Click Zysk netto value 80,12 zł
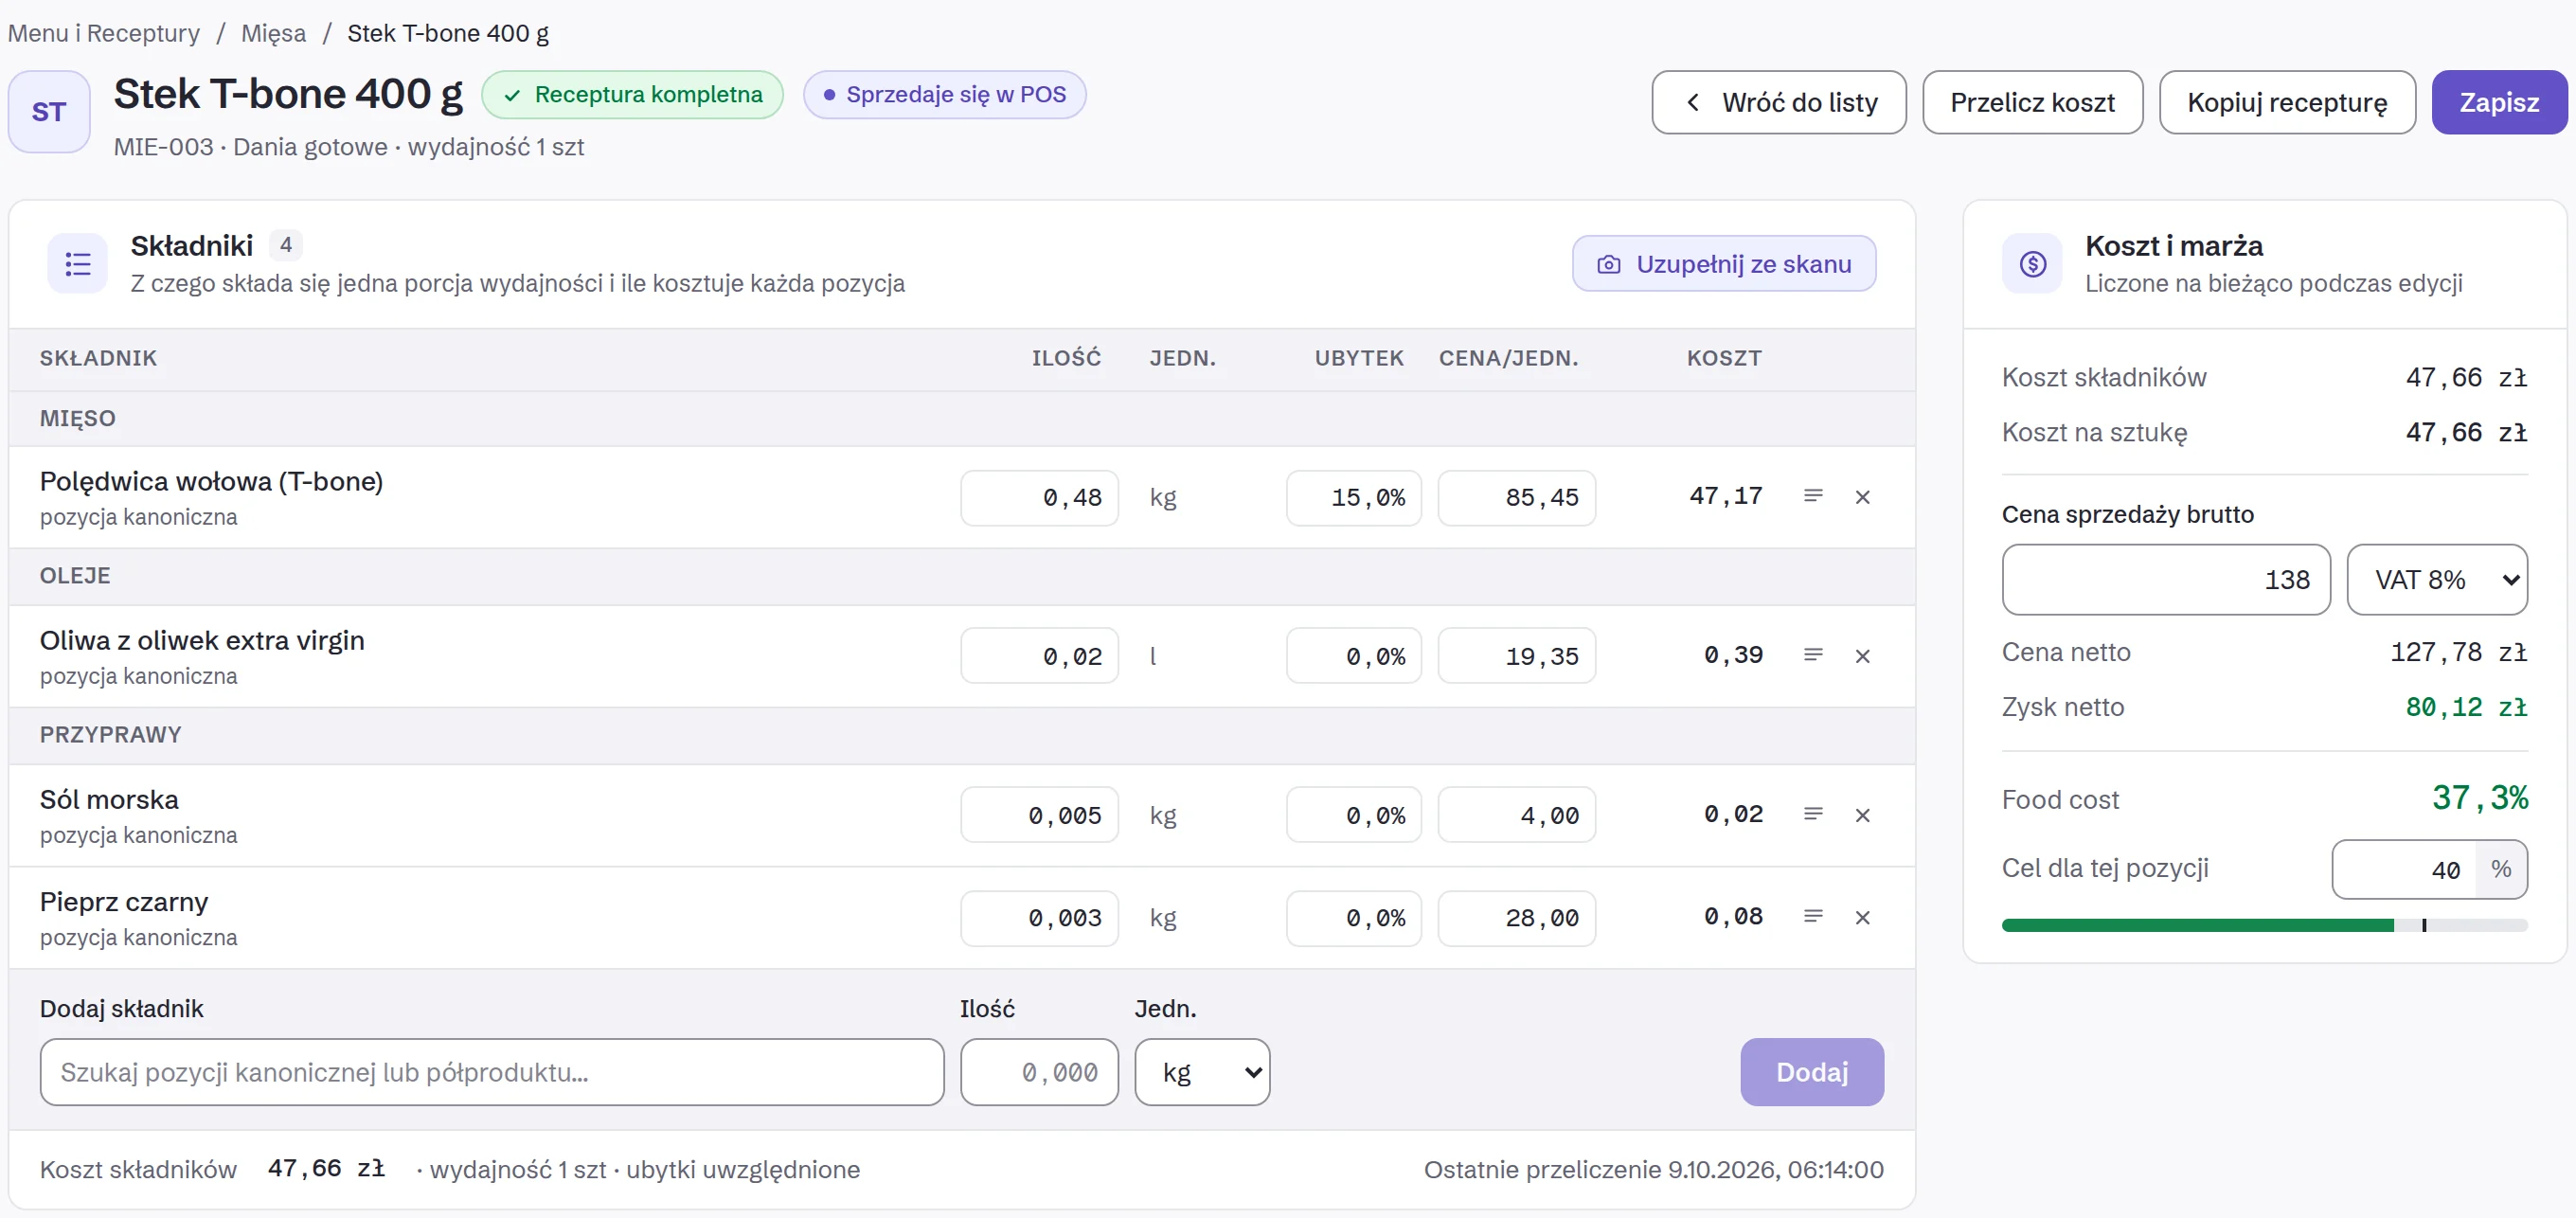 point(2466,707)
